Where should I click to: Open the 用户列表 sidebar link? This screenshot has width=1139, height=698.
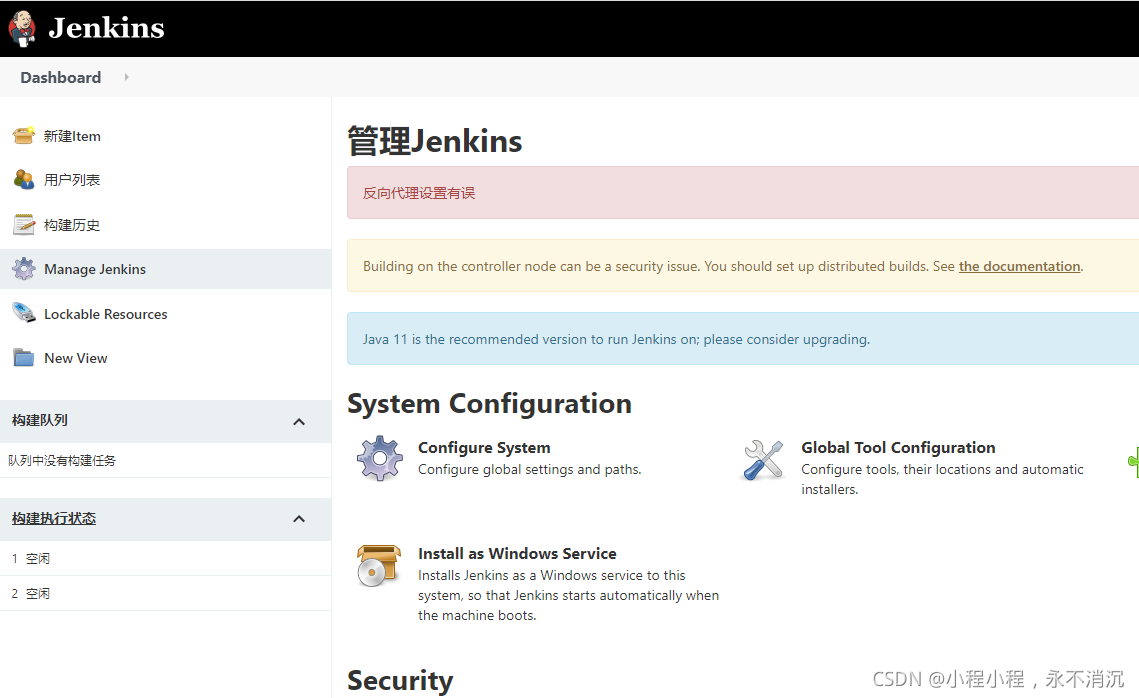(72, 180)
